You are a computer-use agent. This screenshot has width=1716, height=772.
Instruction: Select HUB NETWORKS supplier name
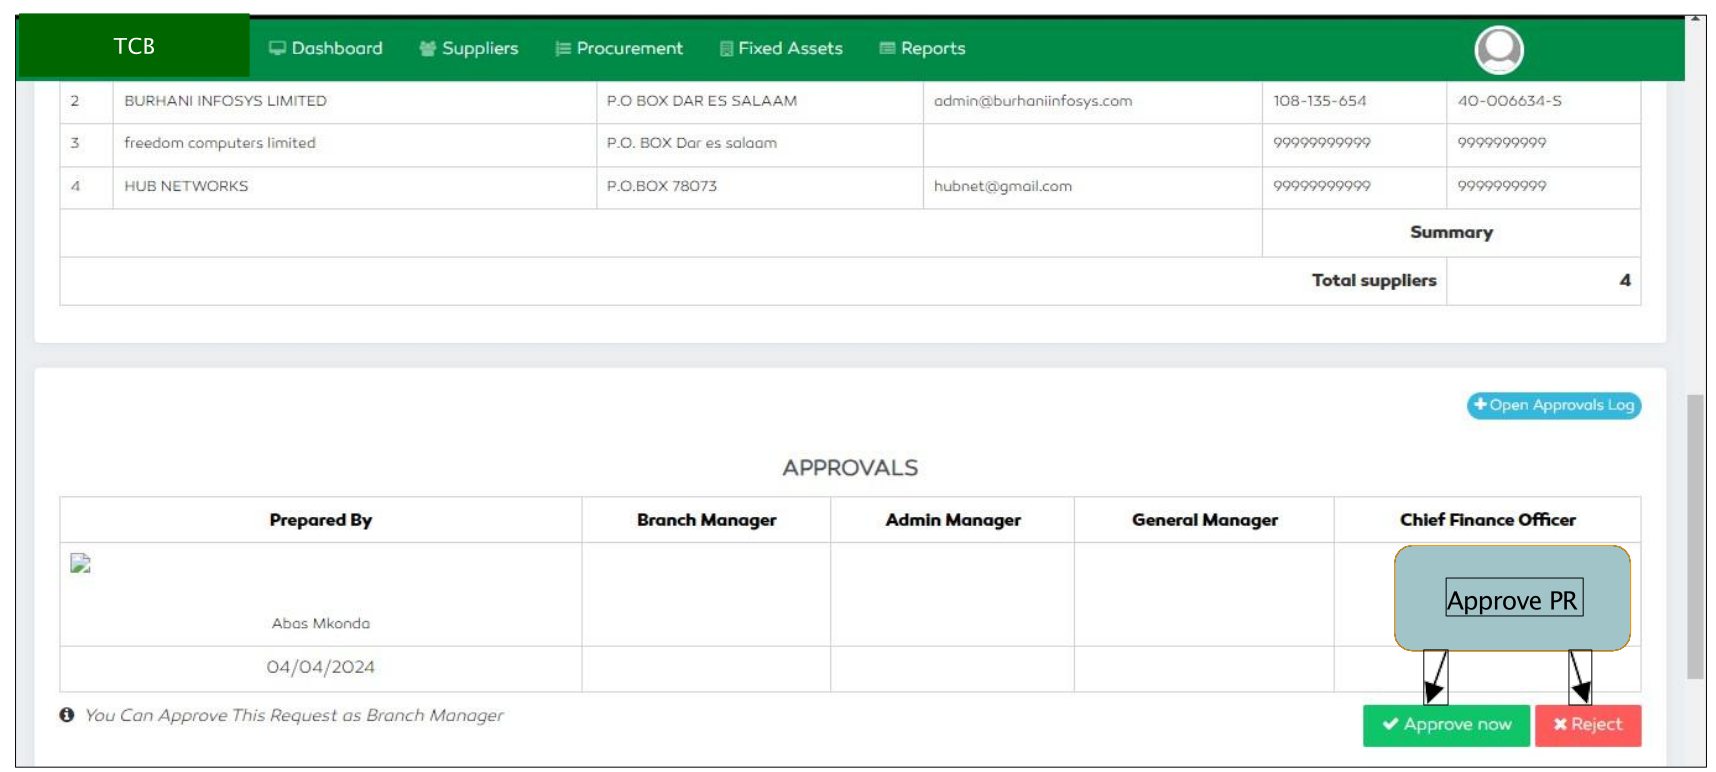(x=186, y=186)
